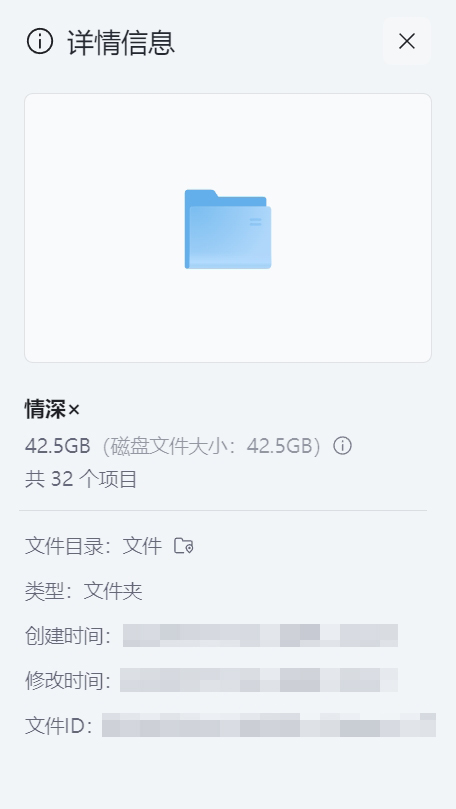Click the blue folder icon in preview
456x809 pixels.
tap(227, 229)
